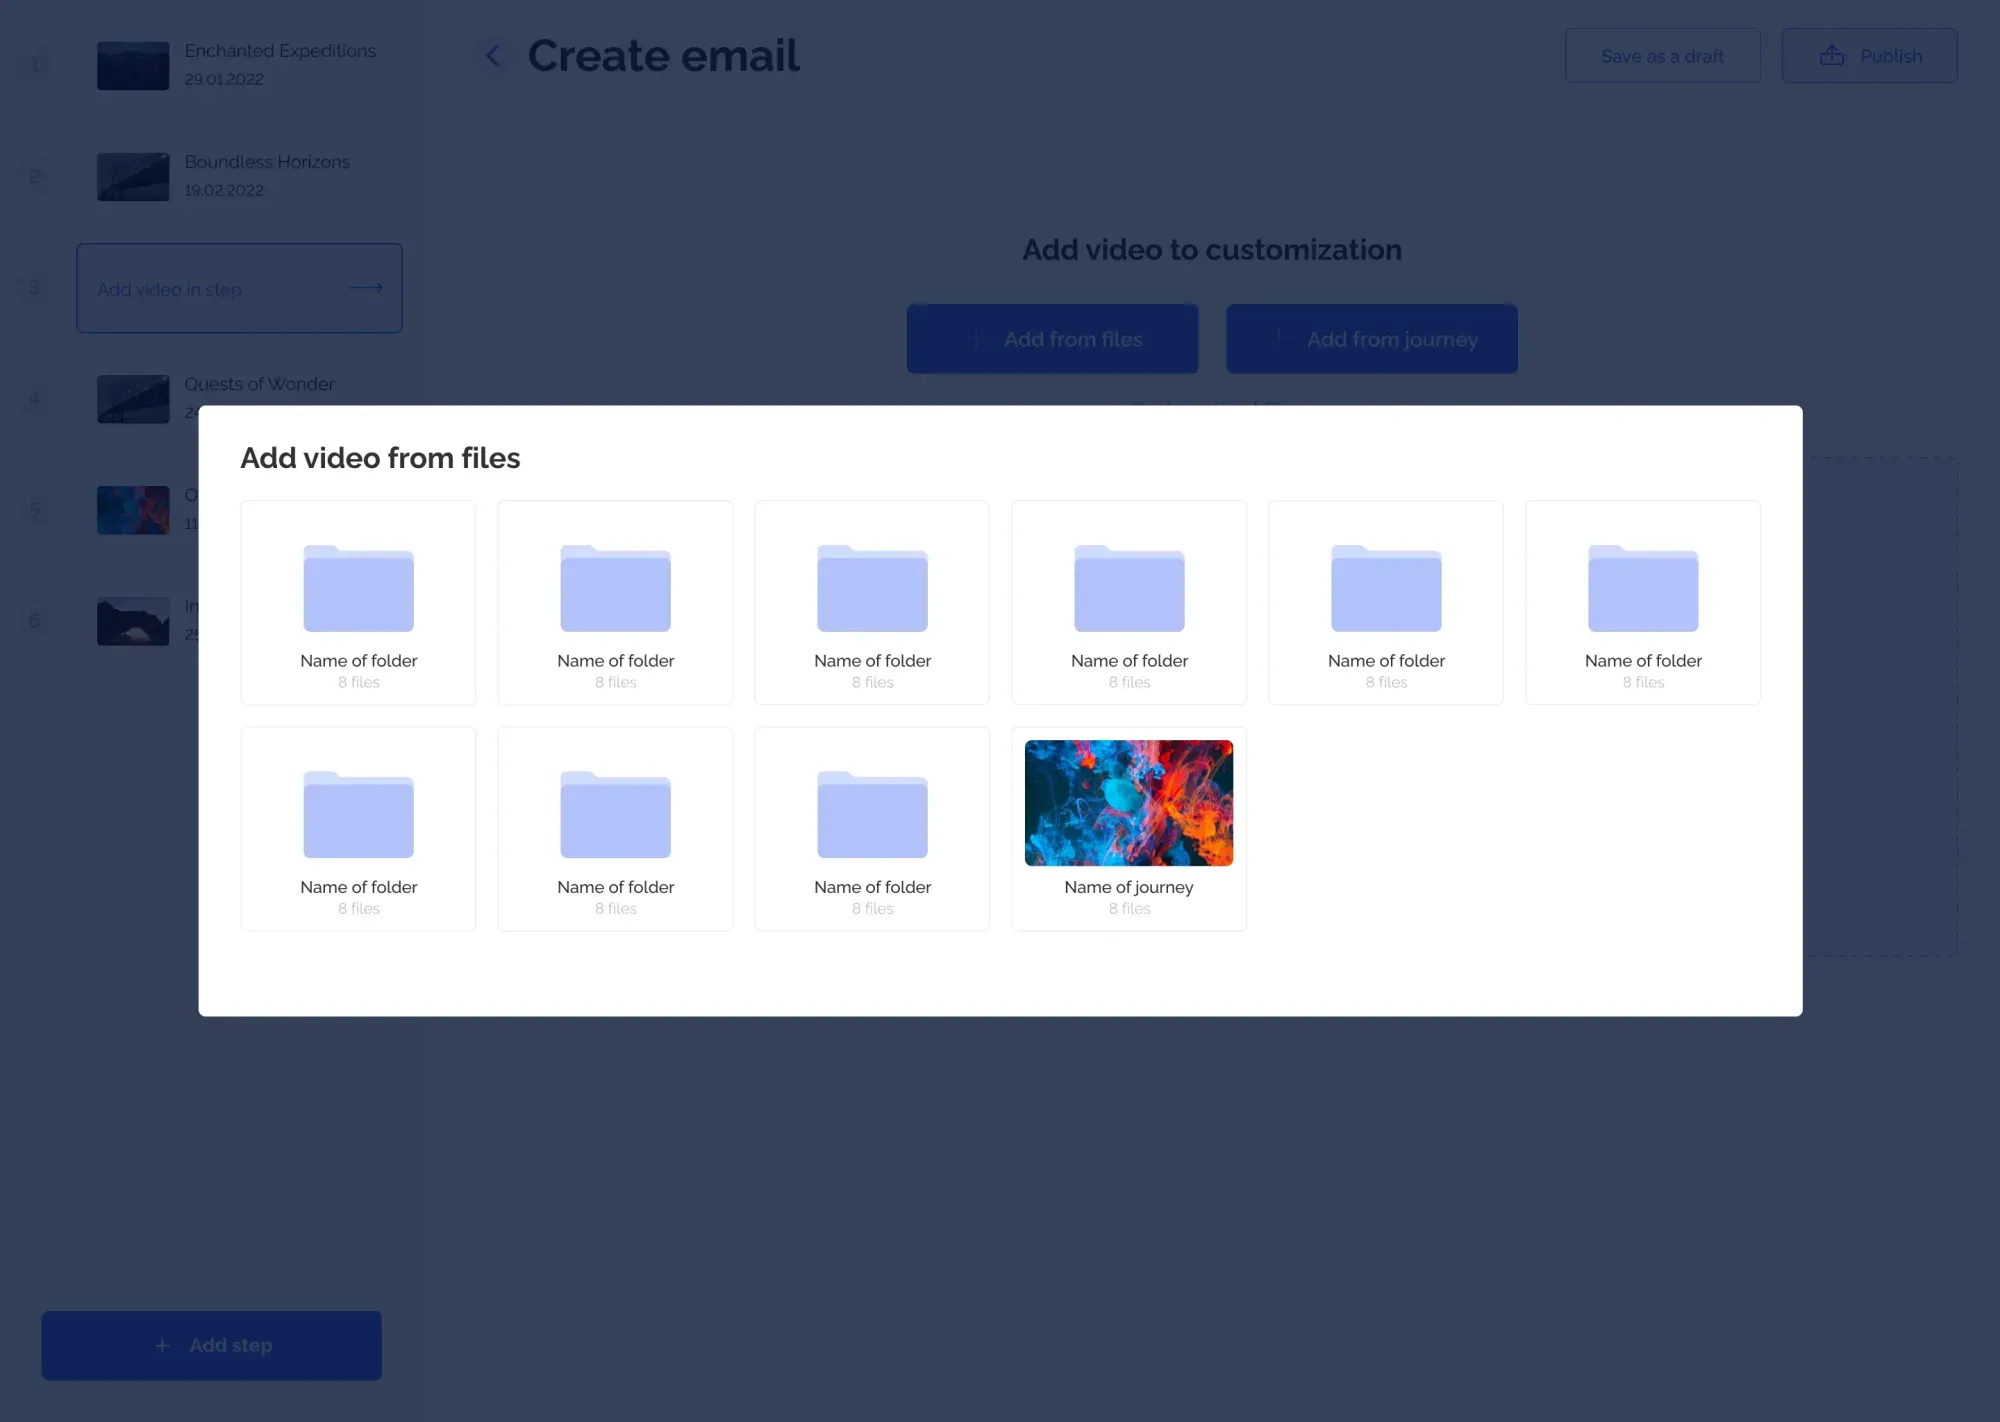Select the Name of journey thumbnail
Screen dimensions: 2000x1422
(x=1128, y=802)
